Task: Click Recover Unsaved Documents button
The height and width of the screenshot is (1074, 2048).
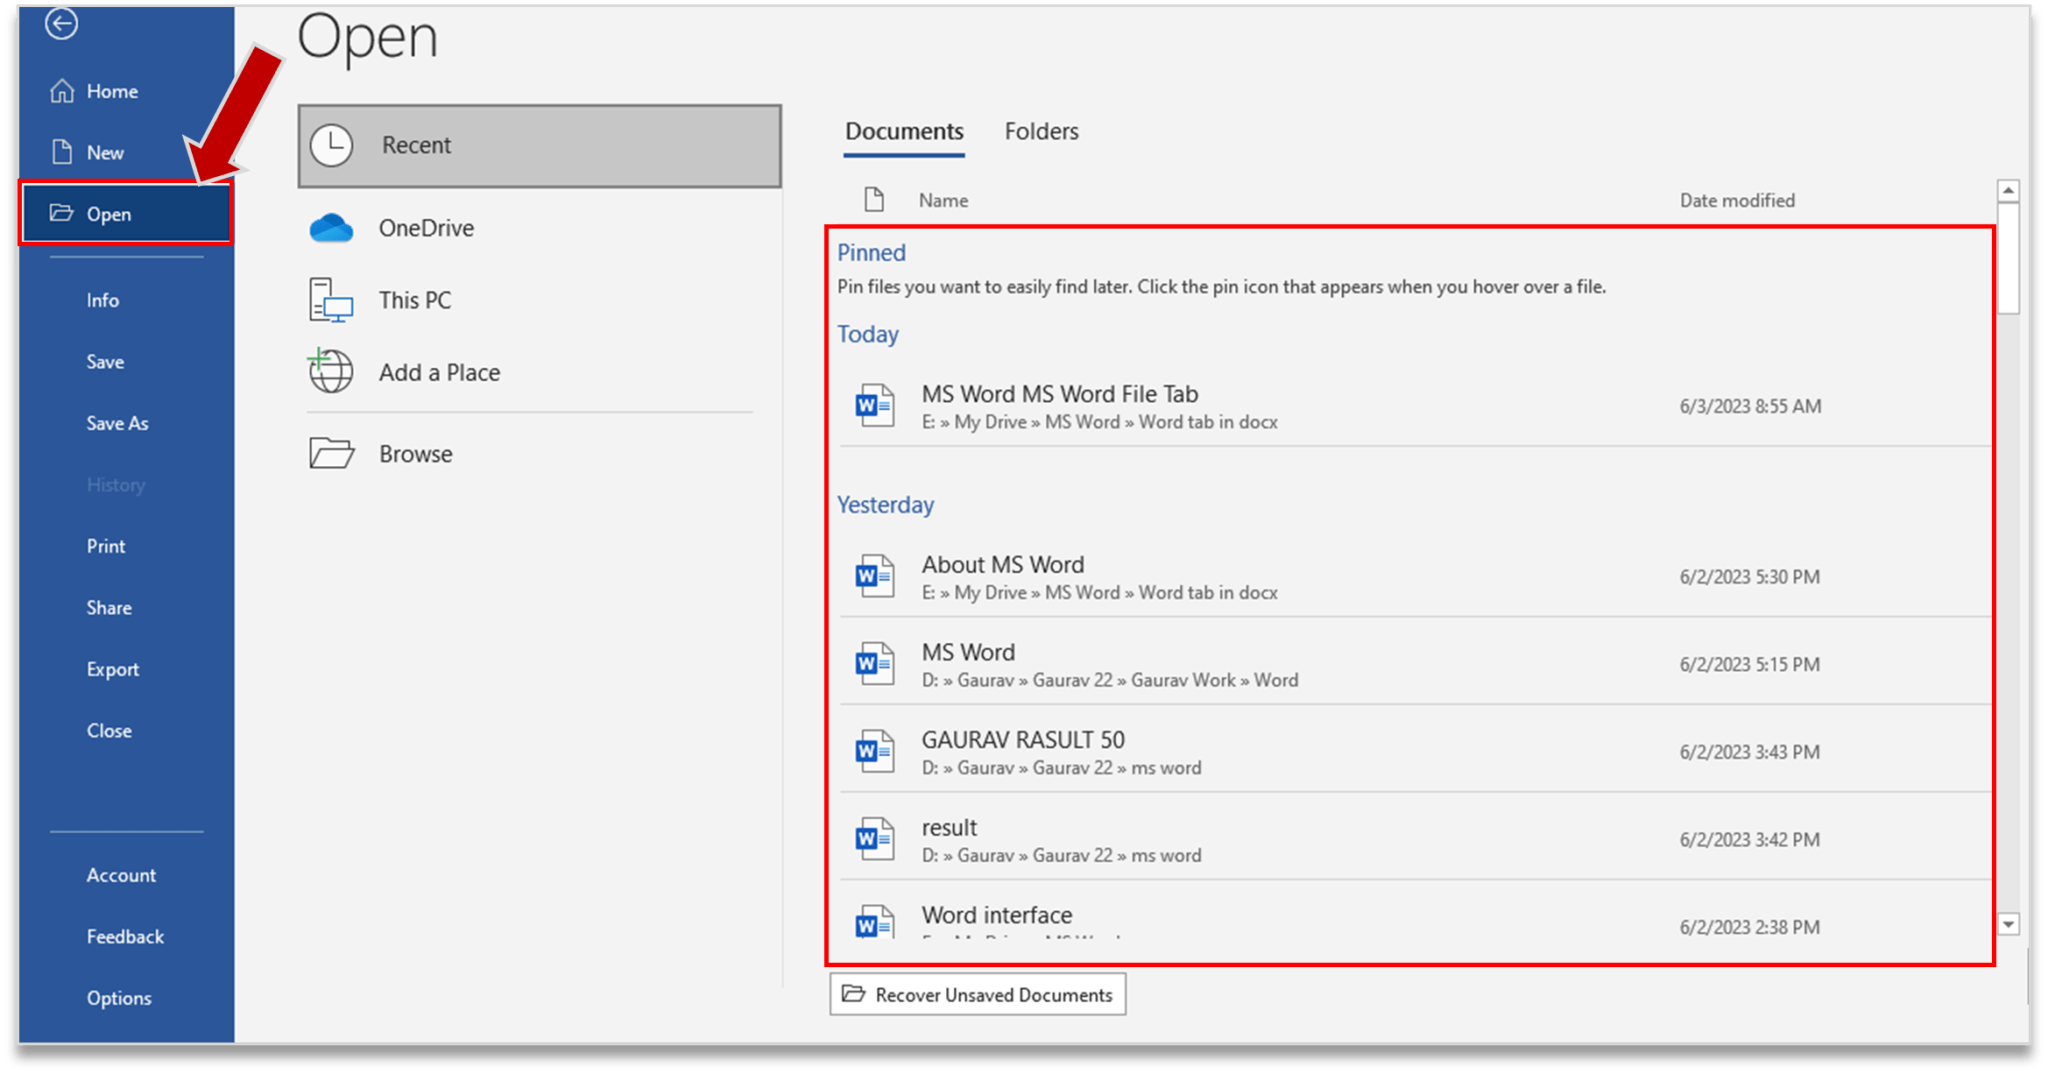Action: click(978, 994)
